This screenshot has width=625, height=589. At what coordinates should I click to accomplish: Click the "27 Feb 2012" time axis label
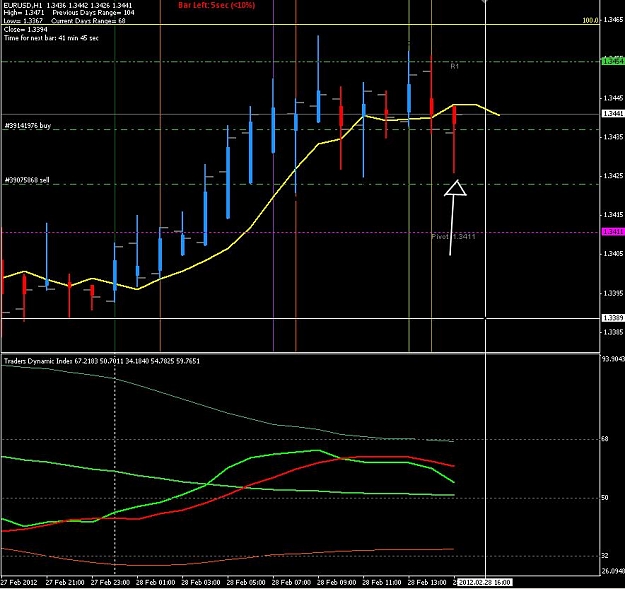point(19,582)
